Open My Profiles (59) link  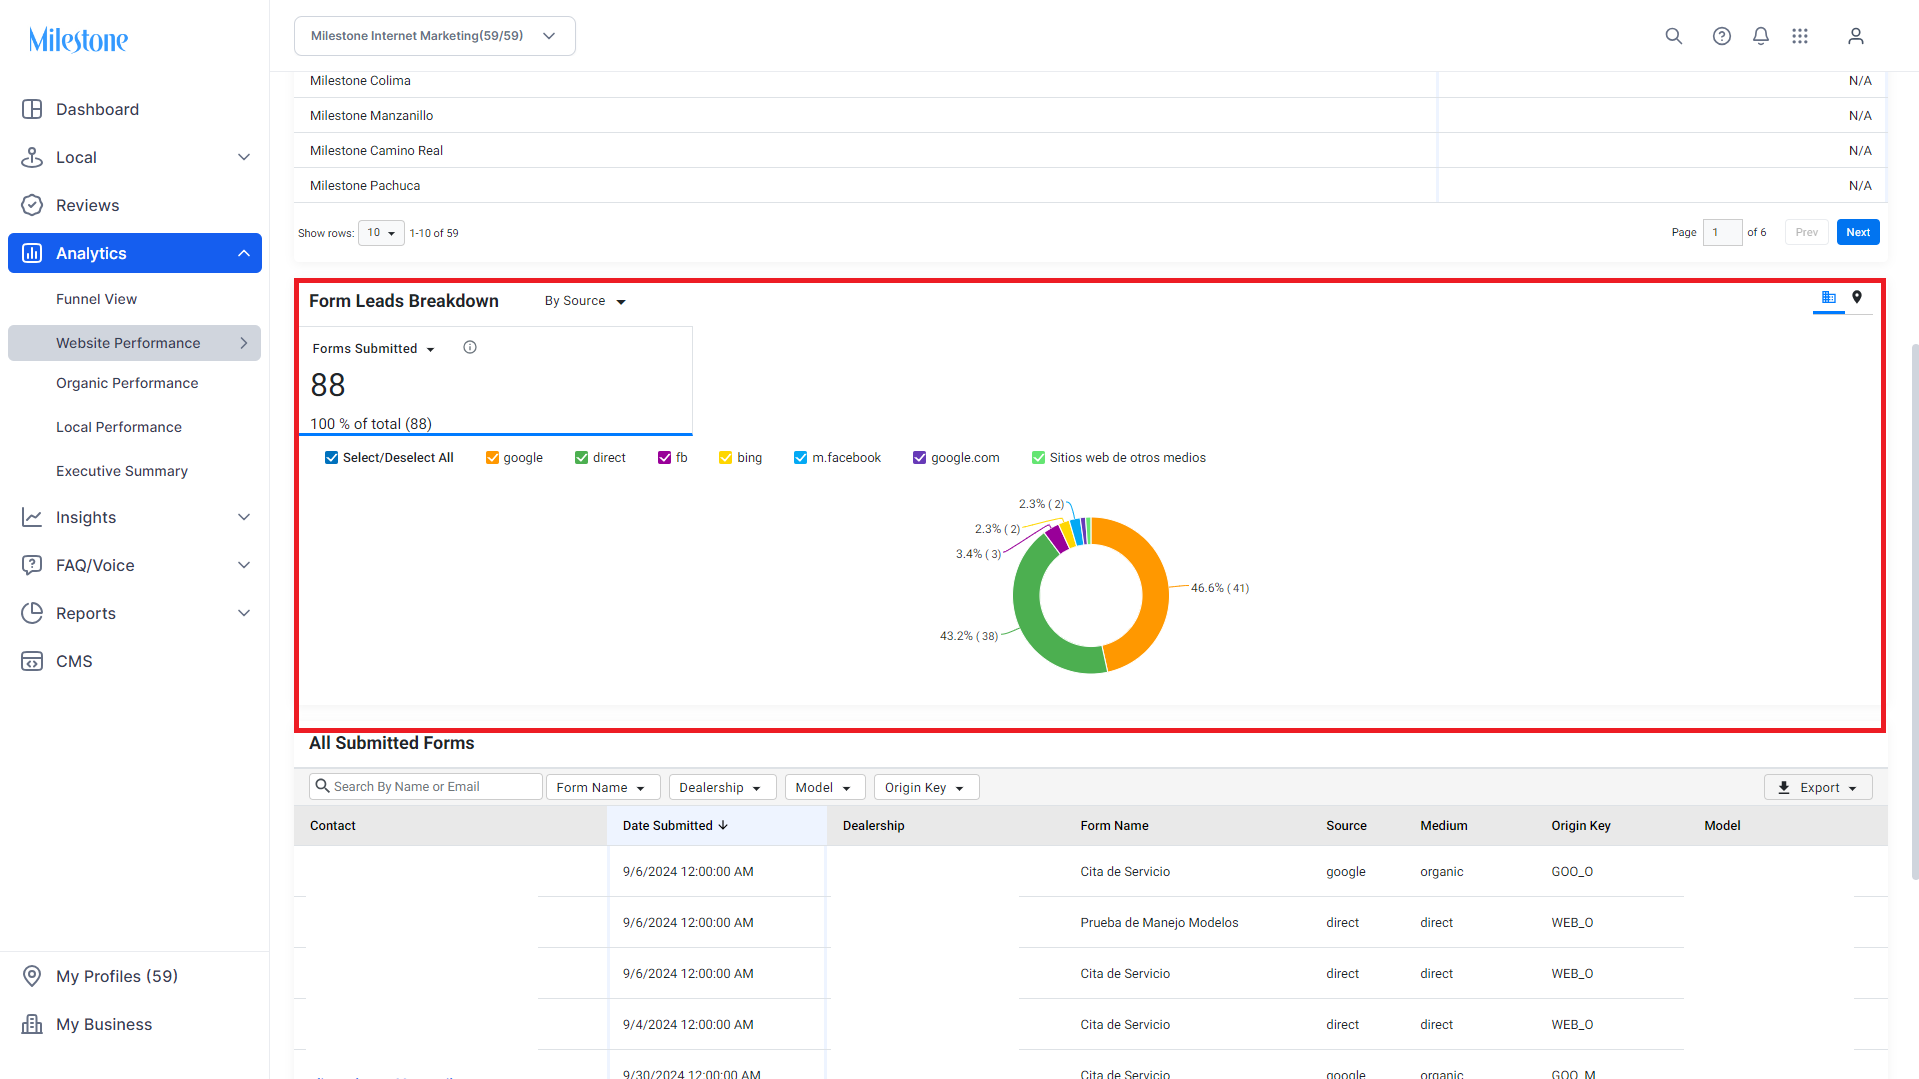click(x=117, y=976)
